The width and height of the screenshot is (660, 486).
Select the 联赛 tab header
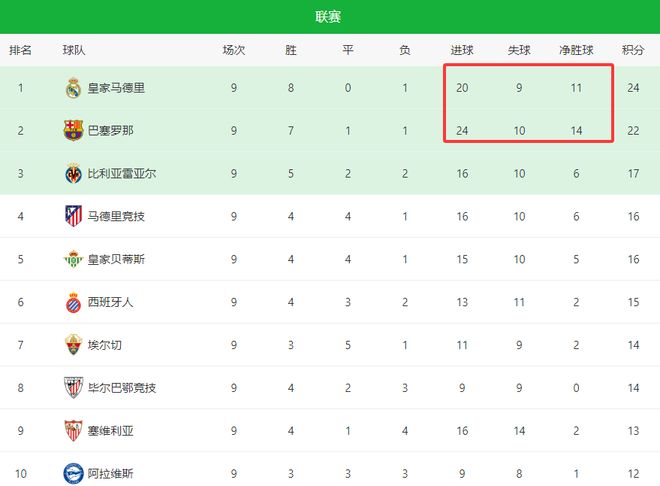click(329, 17)
